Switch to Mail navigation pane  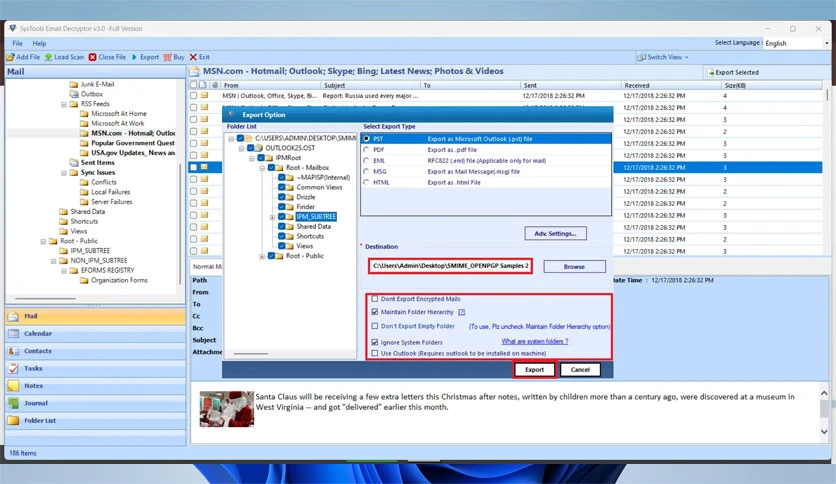(x=95, y=316)
